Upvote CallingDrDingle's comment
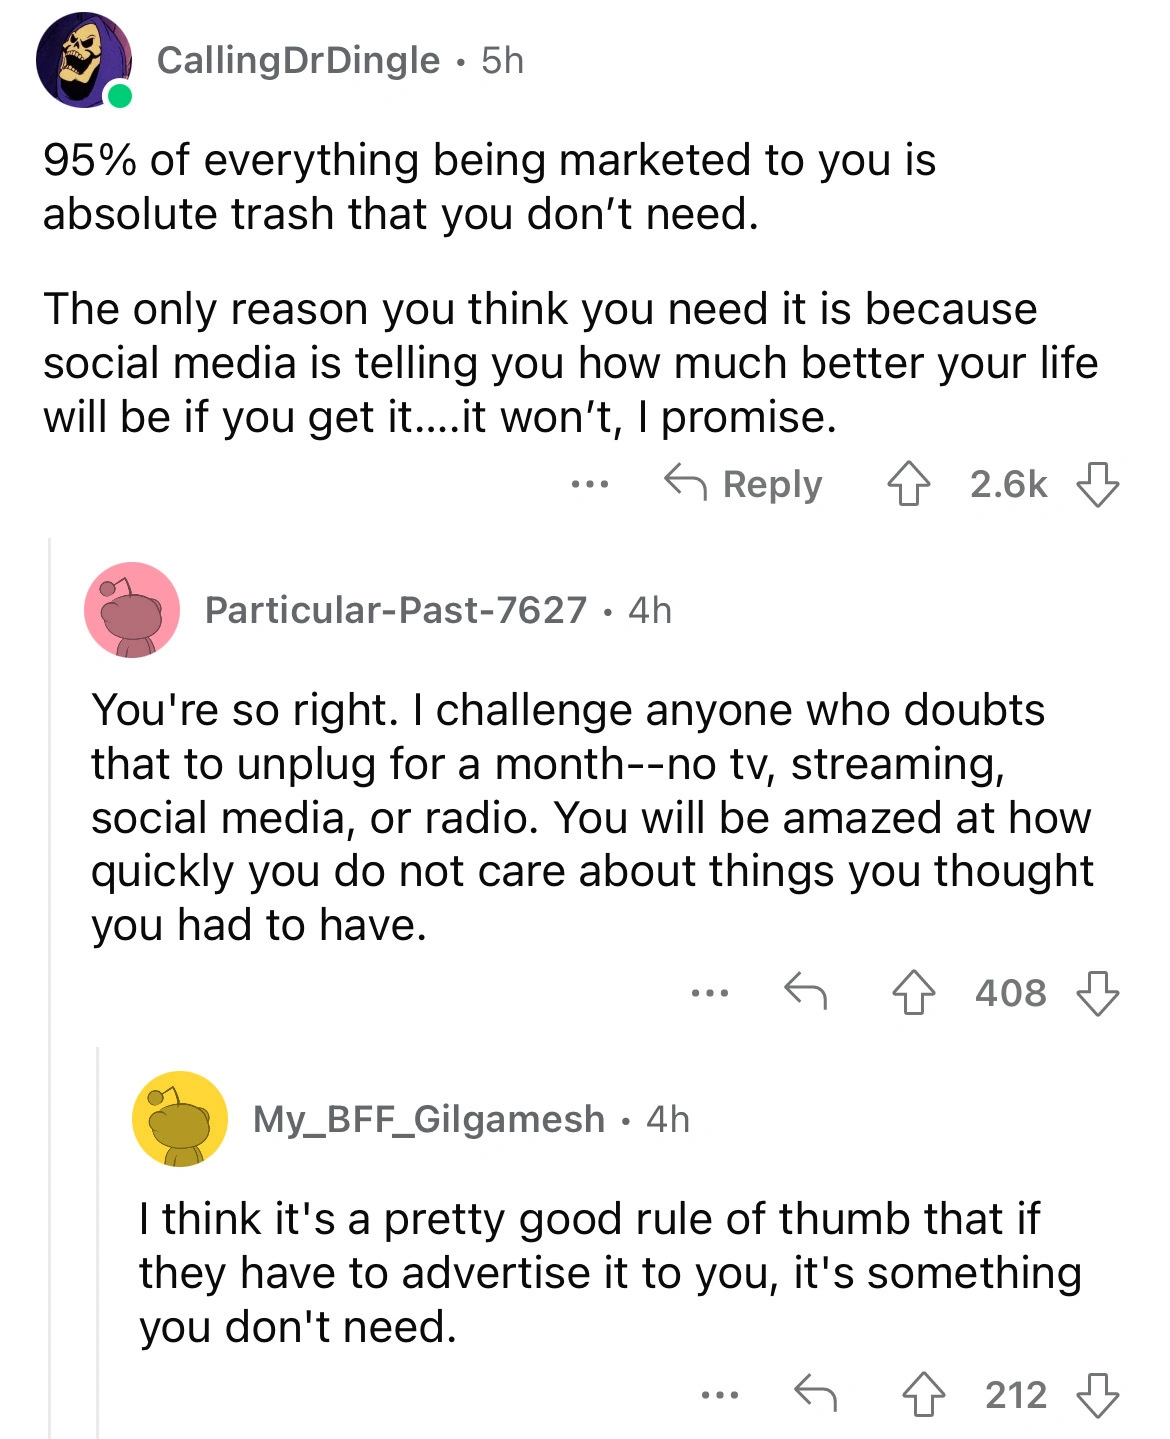The height and width of the screenshot is (1439, 1170). (x=909, y=485)
